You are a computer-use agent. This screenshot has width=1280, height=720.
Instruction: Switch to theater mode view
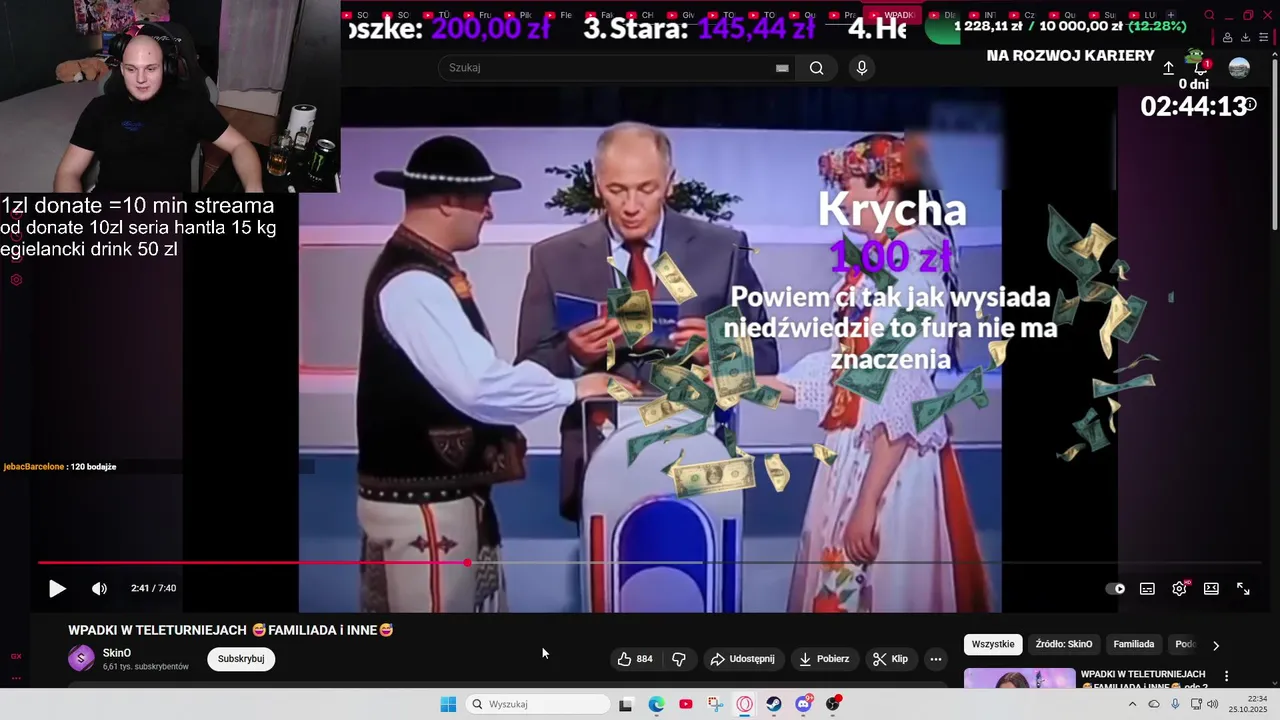(x=1211, y=589)
